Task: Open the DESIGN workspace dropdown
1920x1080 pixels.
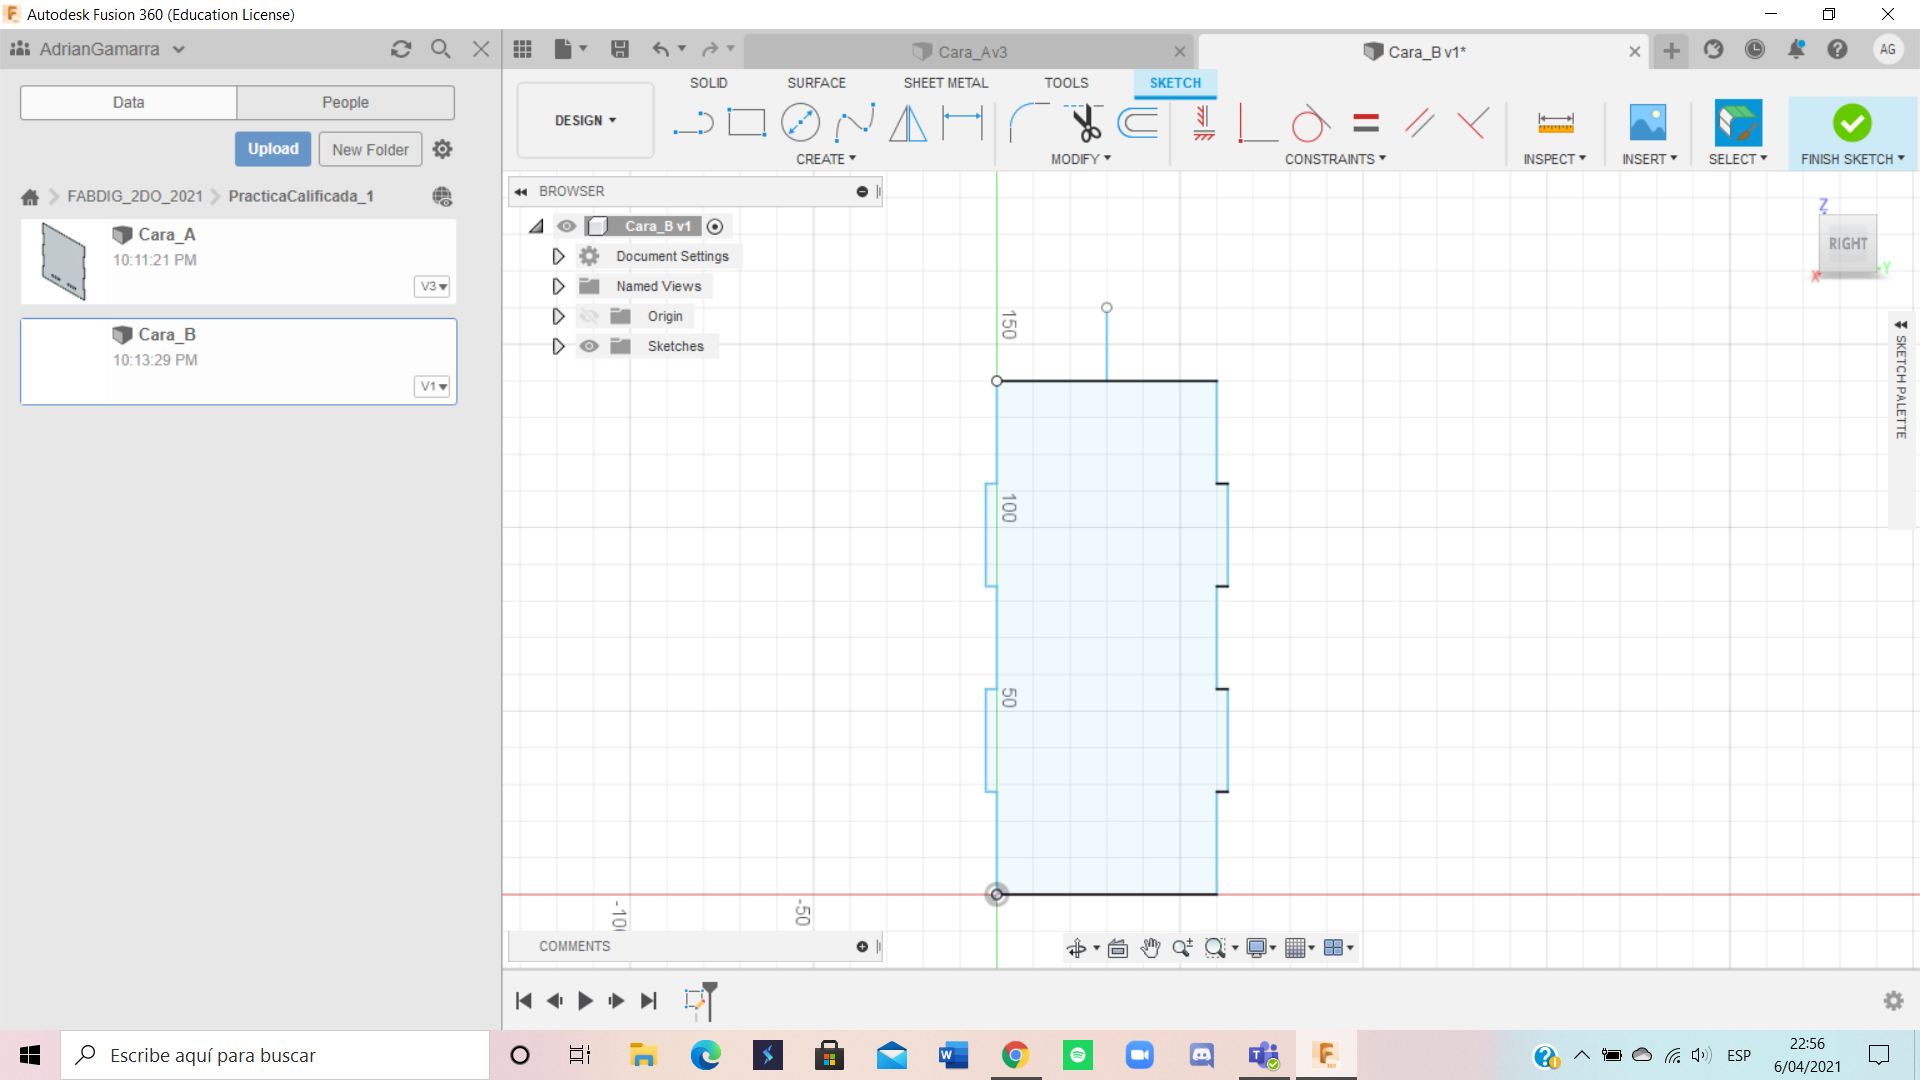Action: click(585, 120)
